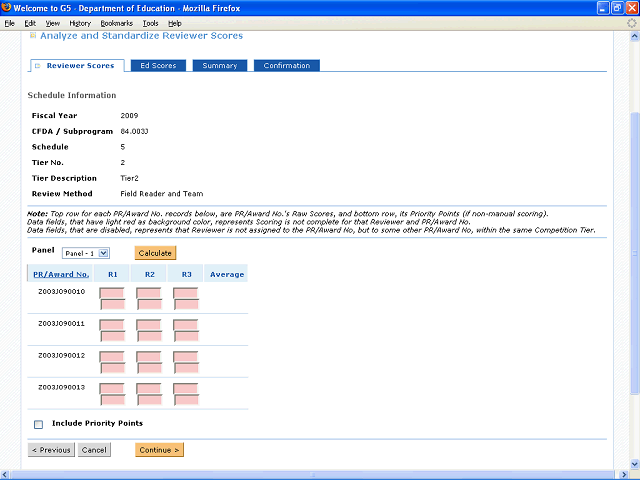Image resolution: width=640 pixels, height=480 pixels.
Task: Sort by the PR/Award No. column link
Action: tap(61, 274)
